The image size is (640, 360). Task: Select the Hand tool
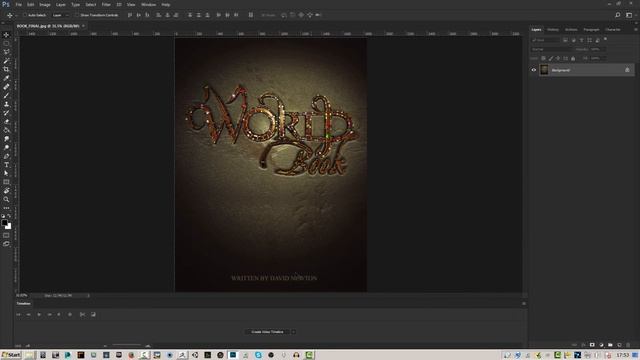(6, 191)
